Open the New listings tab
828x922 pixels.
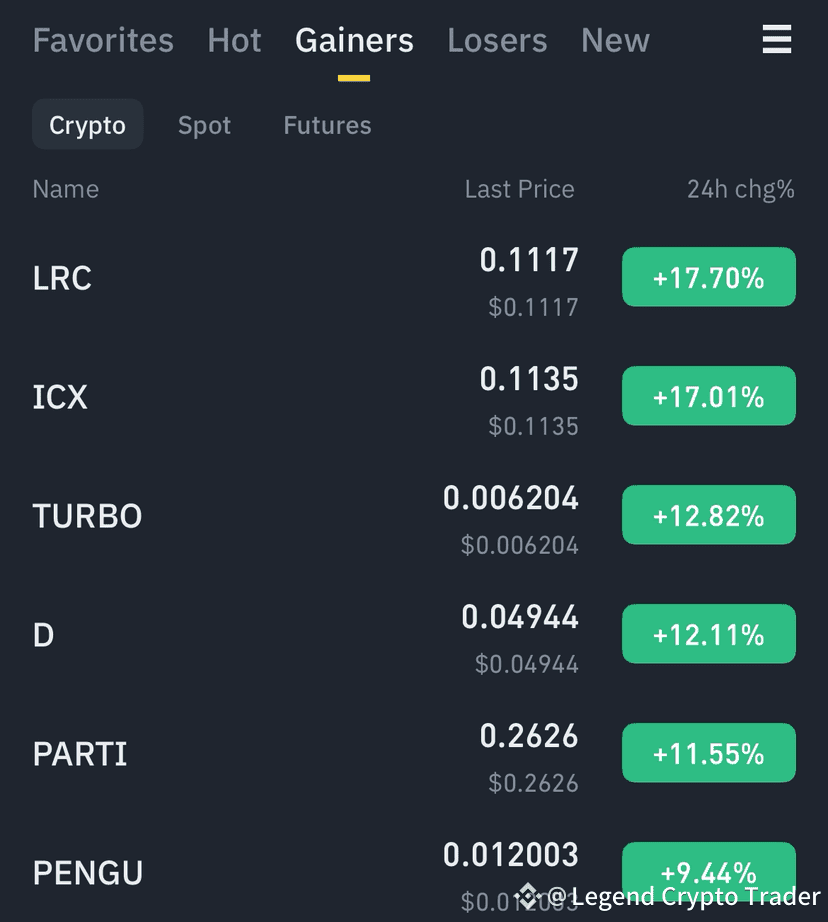[x=615, y=41]
